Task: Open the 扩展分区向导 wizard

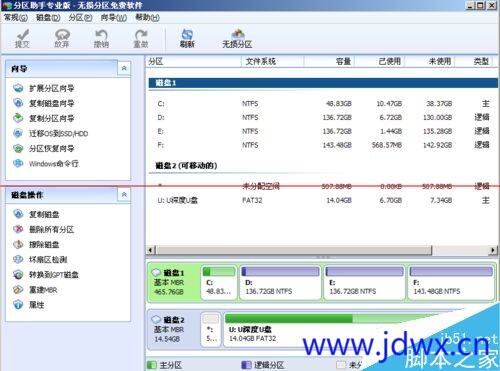Action: tap(44, 88)
